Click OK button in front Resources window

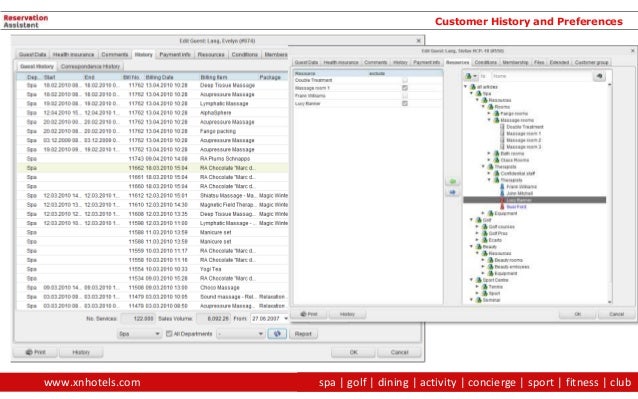coord(577,314)
